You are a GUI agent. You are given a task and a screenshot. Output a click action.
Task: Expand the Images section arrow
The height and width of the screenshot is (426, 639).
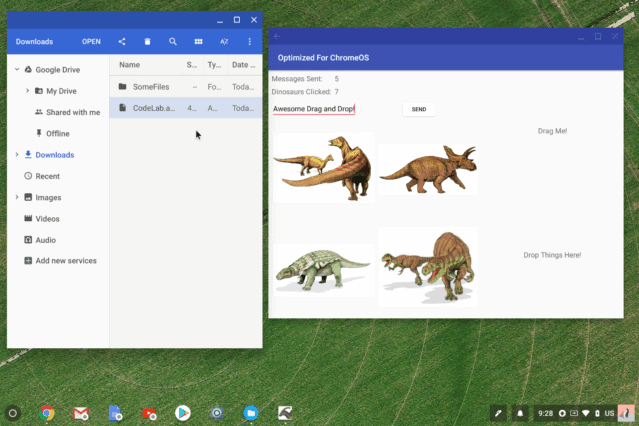(17, 197)
